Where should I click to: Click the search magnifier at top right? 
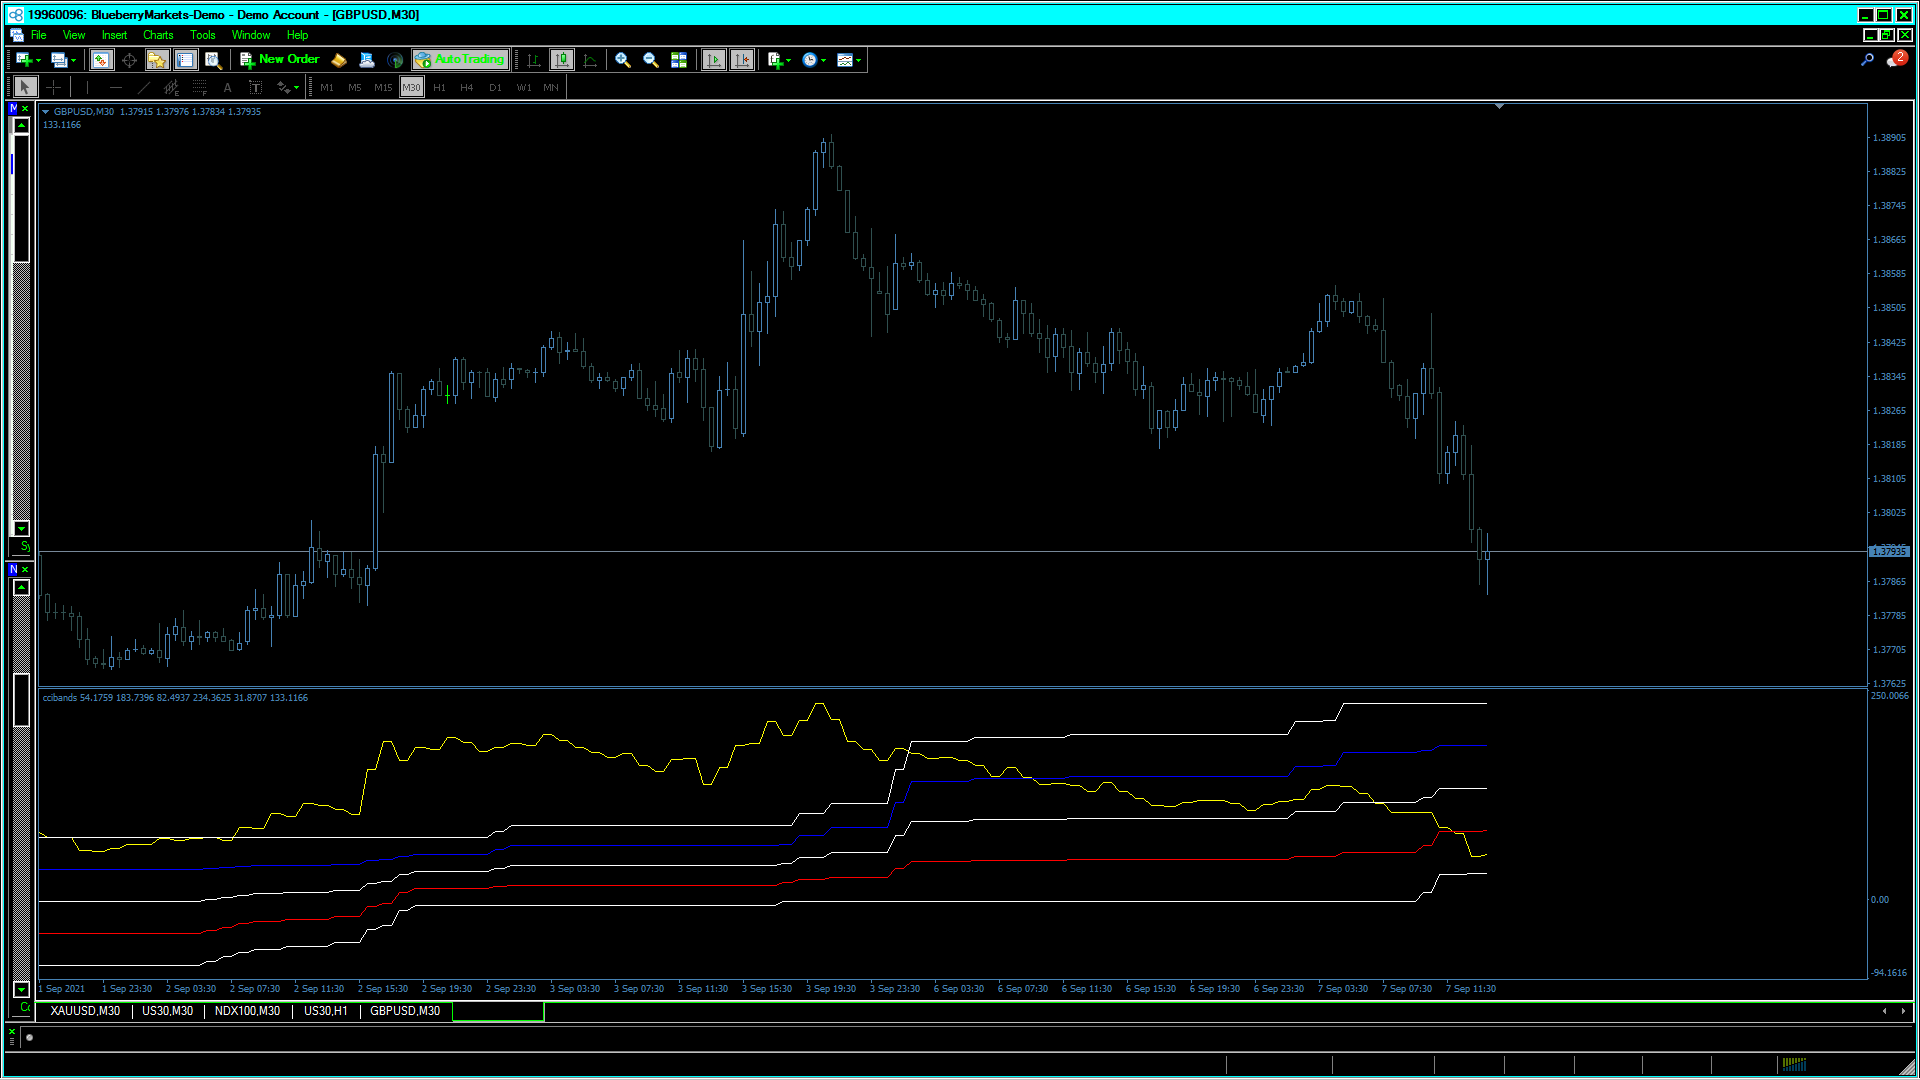click(1866, 60)
